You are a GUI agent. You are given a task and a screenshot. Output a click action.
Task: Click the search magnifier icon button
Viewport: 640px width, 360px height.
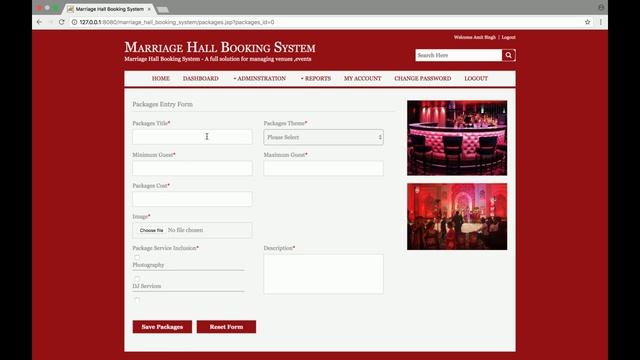point(509,55)
